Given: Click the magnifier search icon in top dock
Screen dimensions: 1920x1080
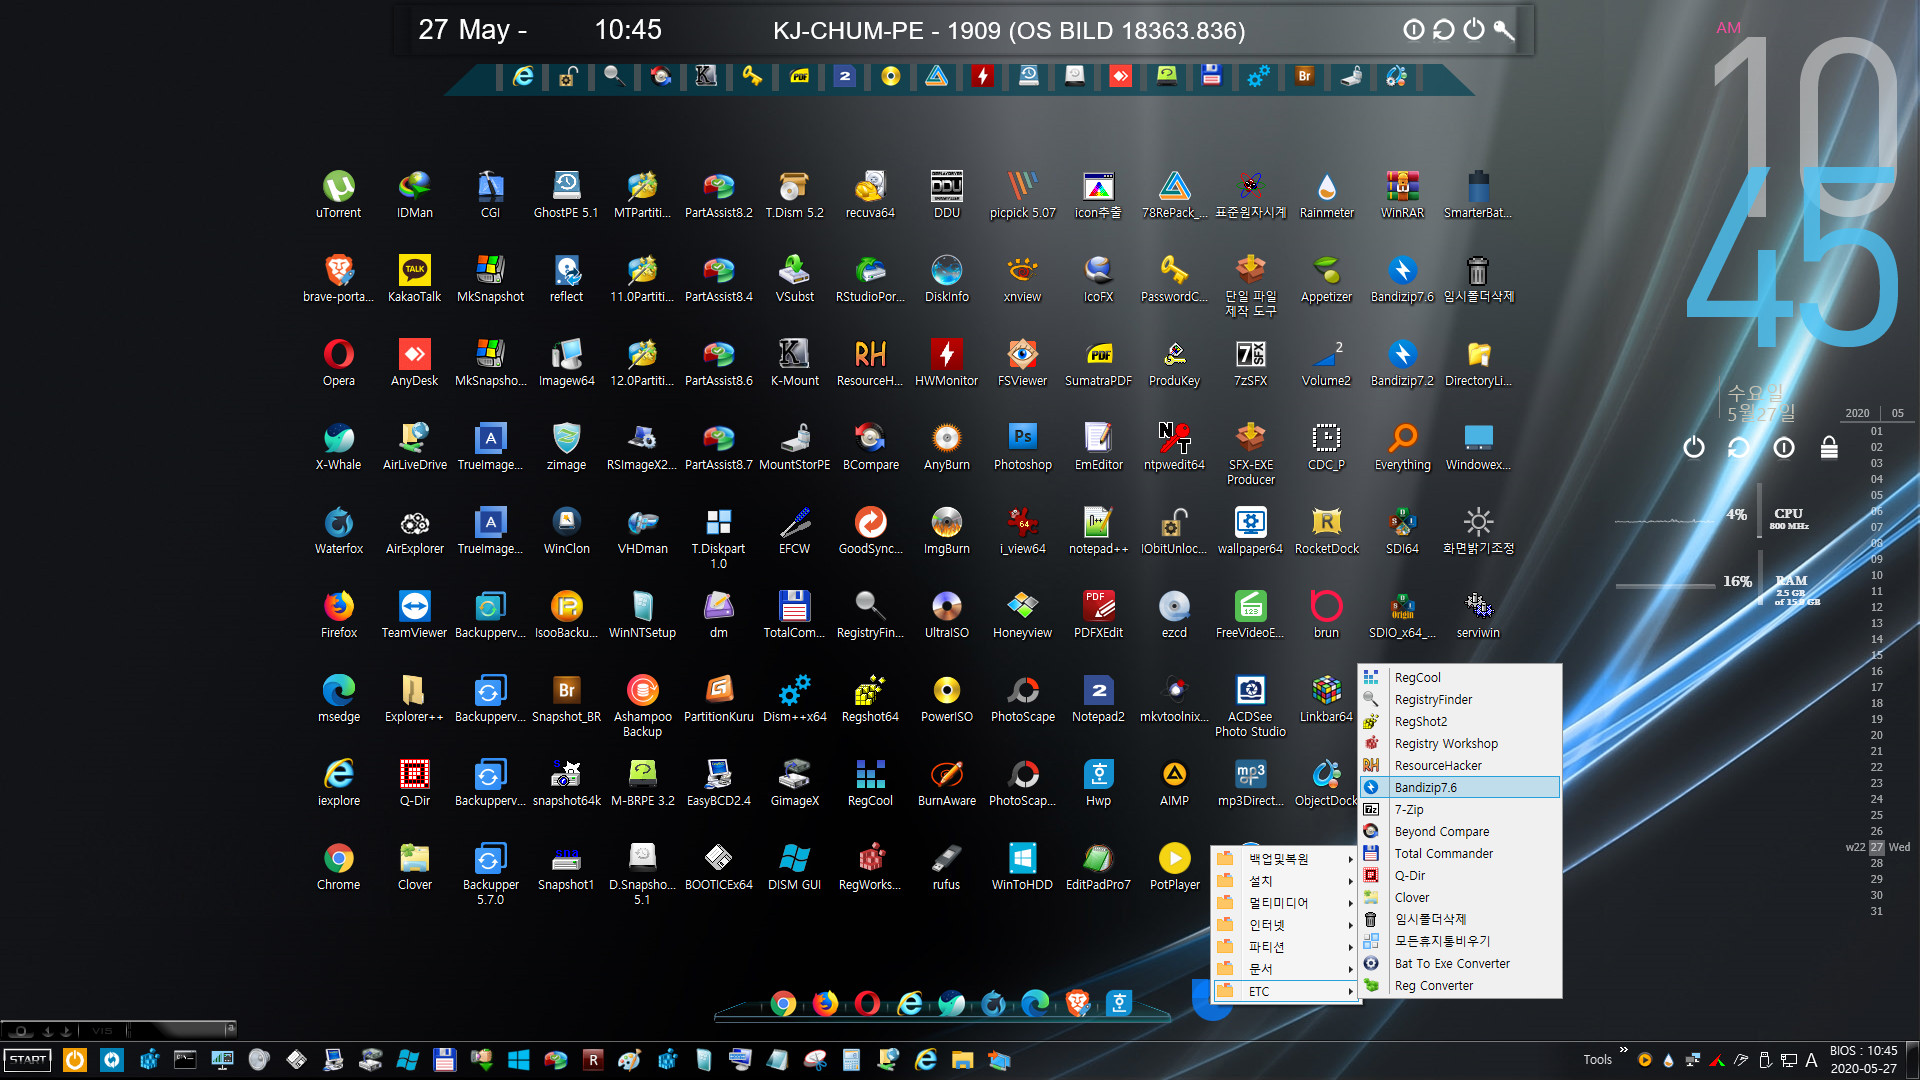Looking at the screenshot, I should coord(614,76).
